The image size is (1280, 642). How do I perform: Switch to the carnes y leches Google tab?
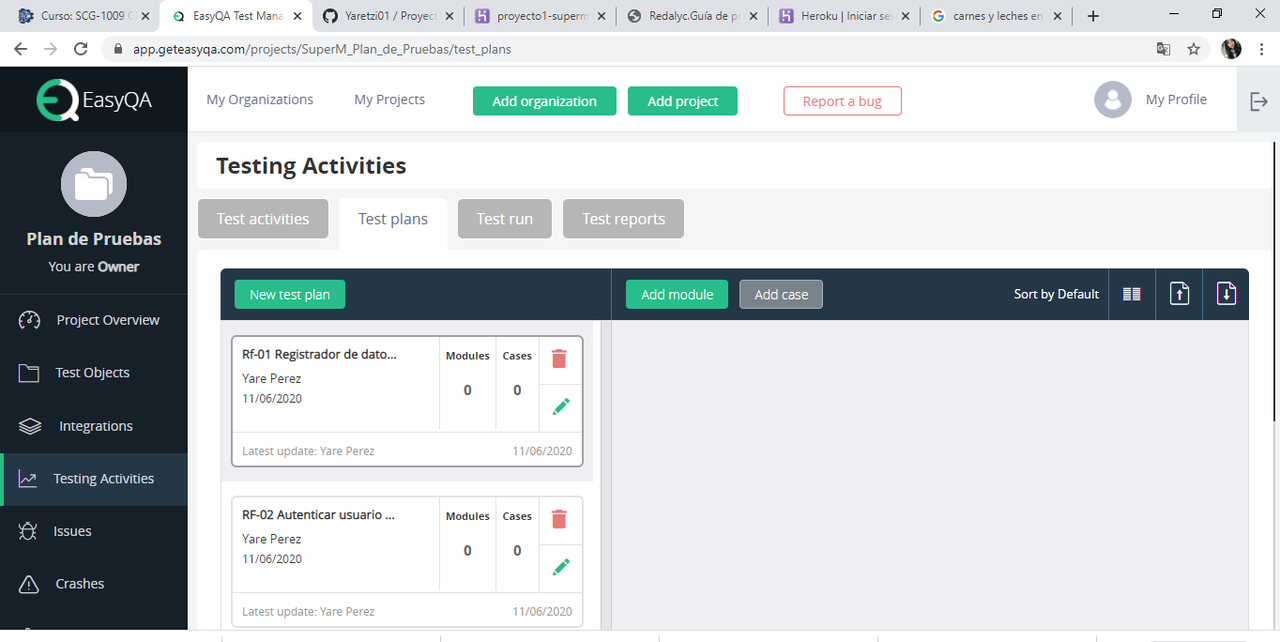pyautogui.click(x=997, y=16)
